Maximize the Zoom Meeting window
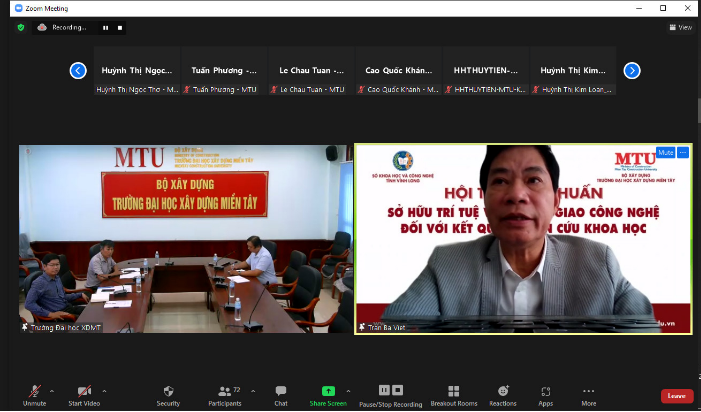701x412 pixels. click(663, 8)
